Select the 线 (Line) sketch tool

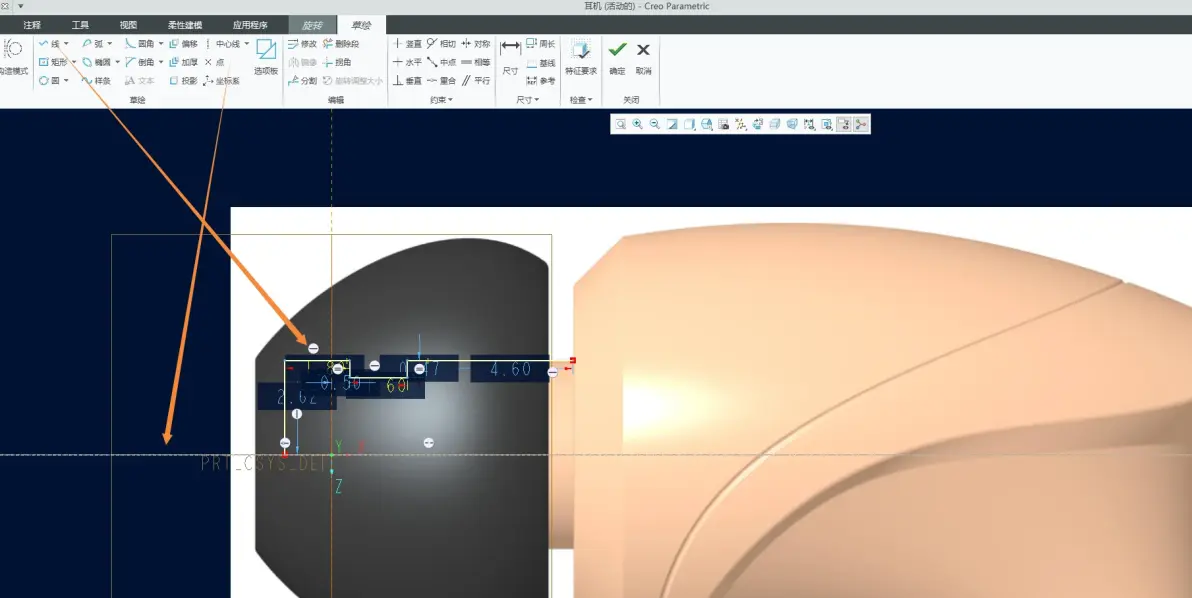[51, 44]
